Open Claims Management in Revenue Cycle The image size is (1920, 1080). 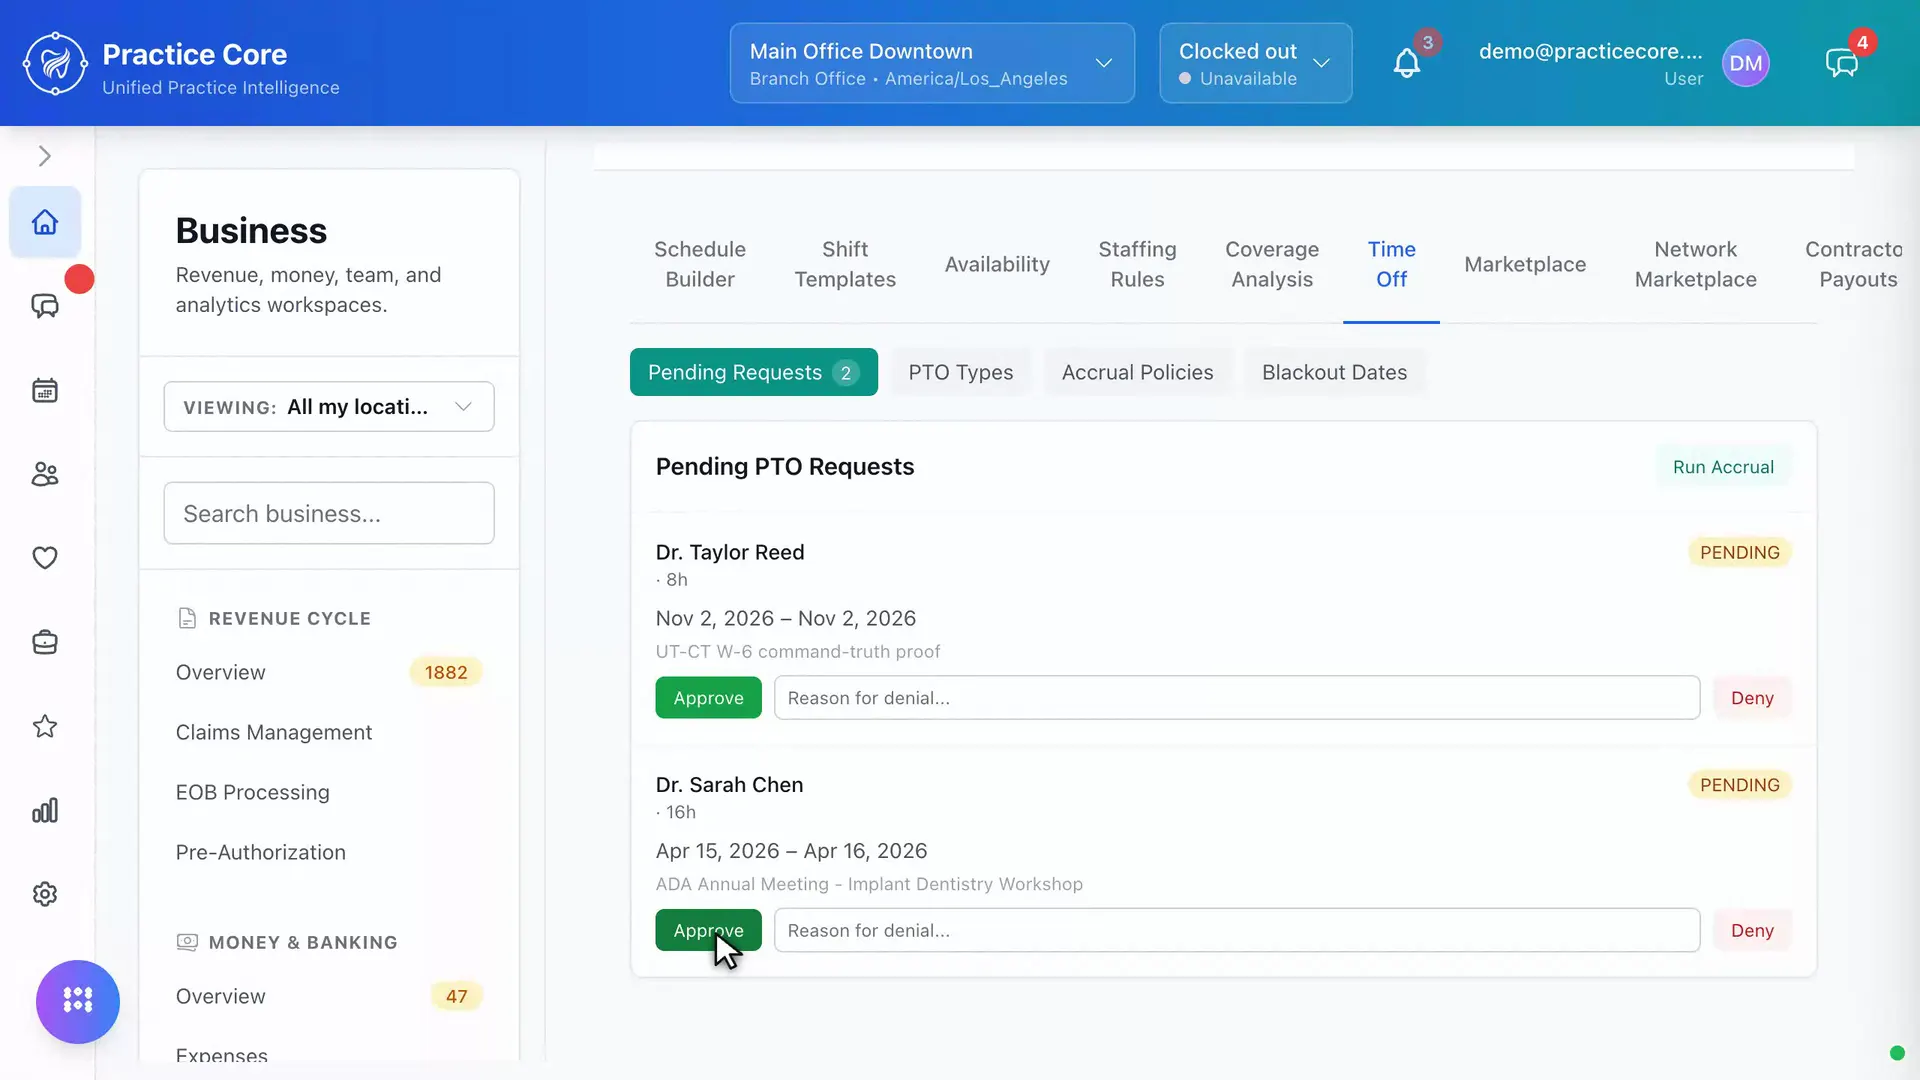click(x=274, y=732)
